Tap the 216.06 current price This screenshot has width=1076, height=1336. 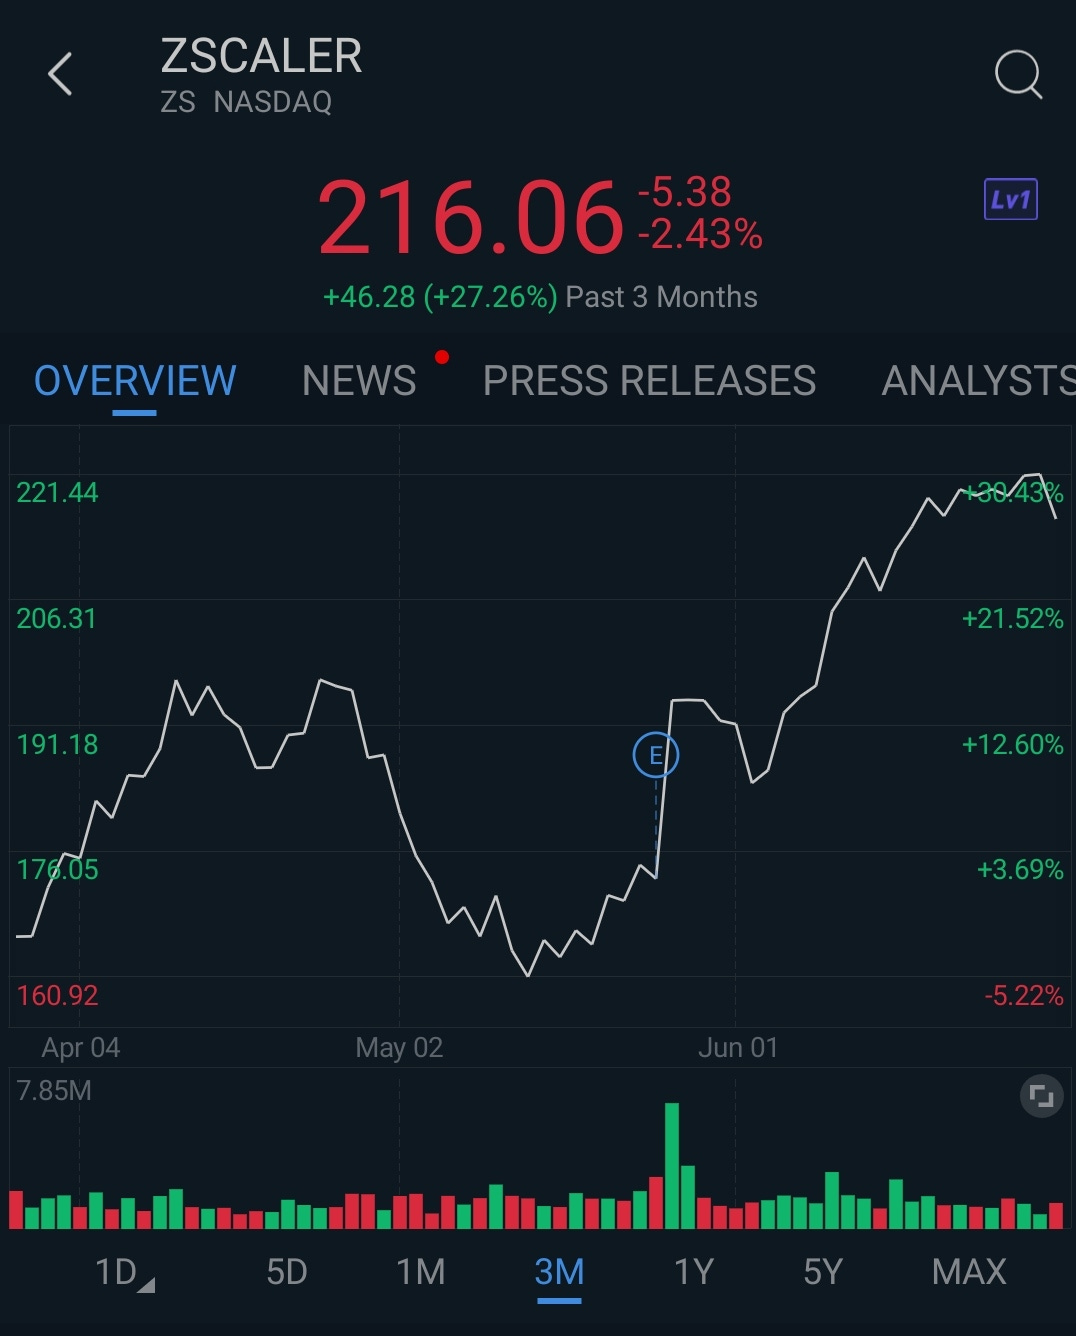pos(471,217)
